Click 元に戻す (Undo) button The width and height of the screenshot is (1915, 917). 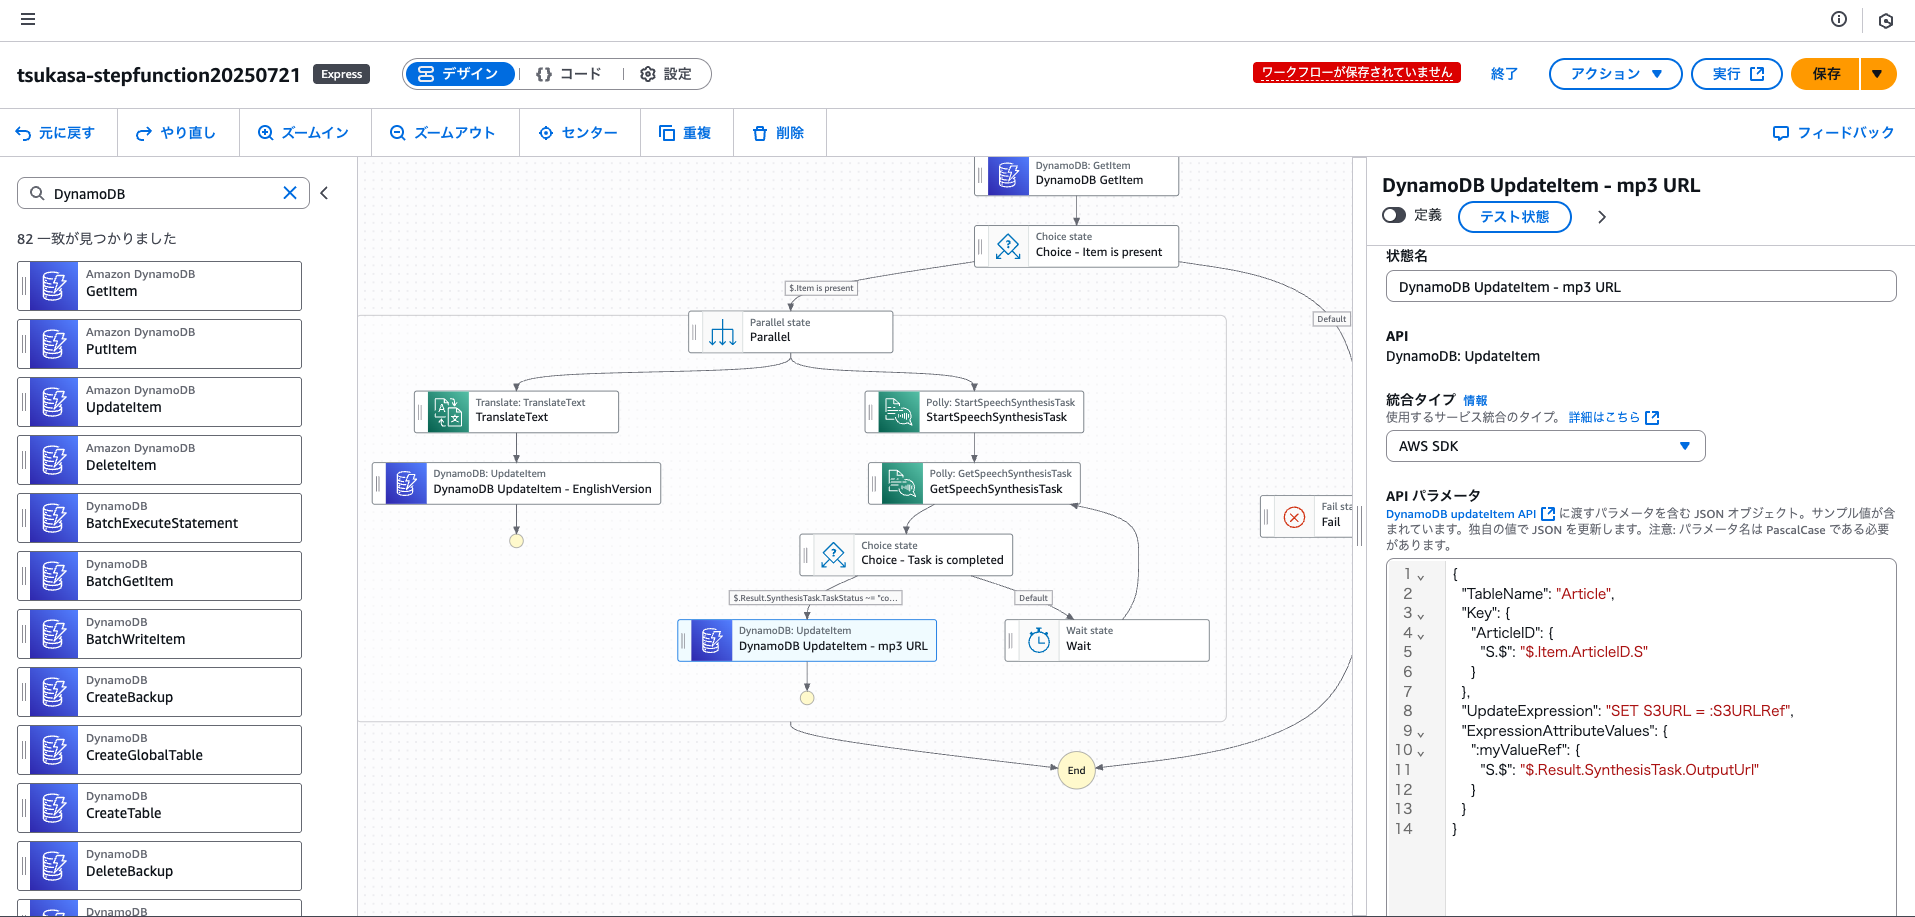click(x=56, y=133)
